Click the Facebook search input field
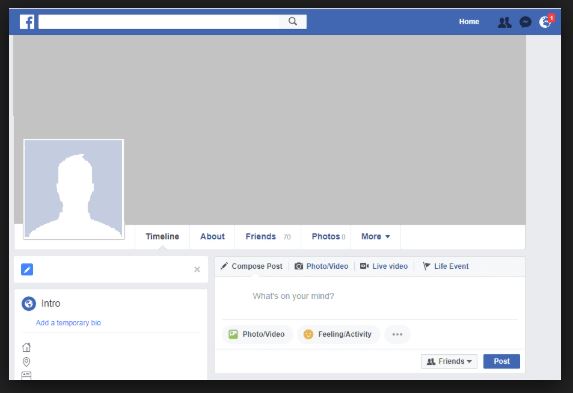The width and height of the screenshot is (573, 393). point(159,22)
